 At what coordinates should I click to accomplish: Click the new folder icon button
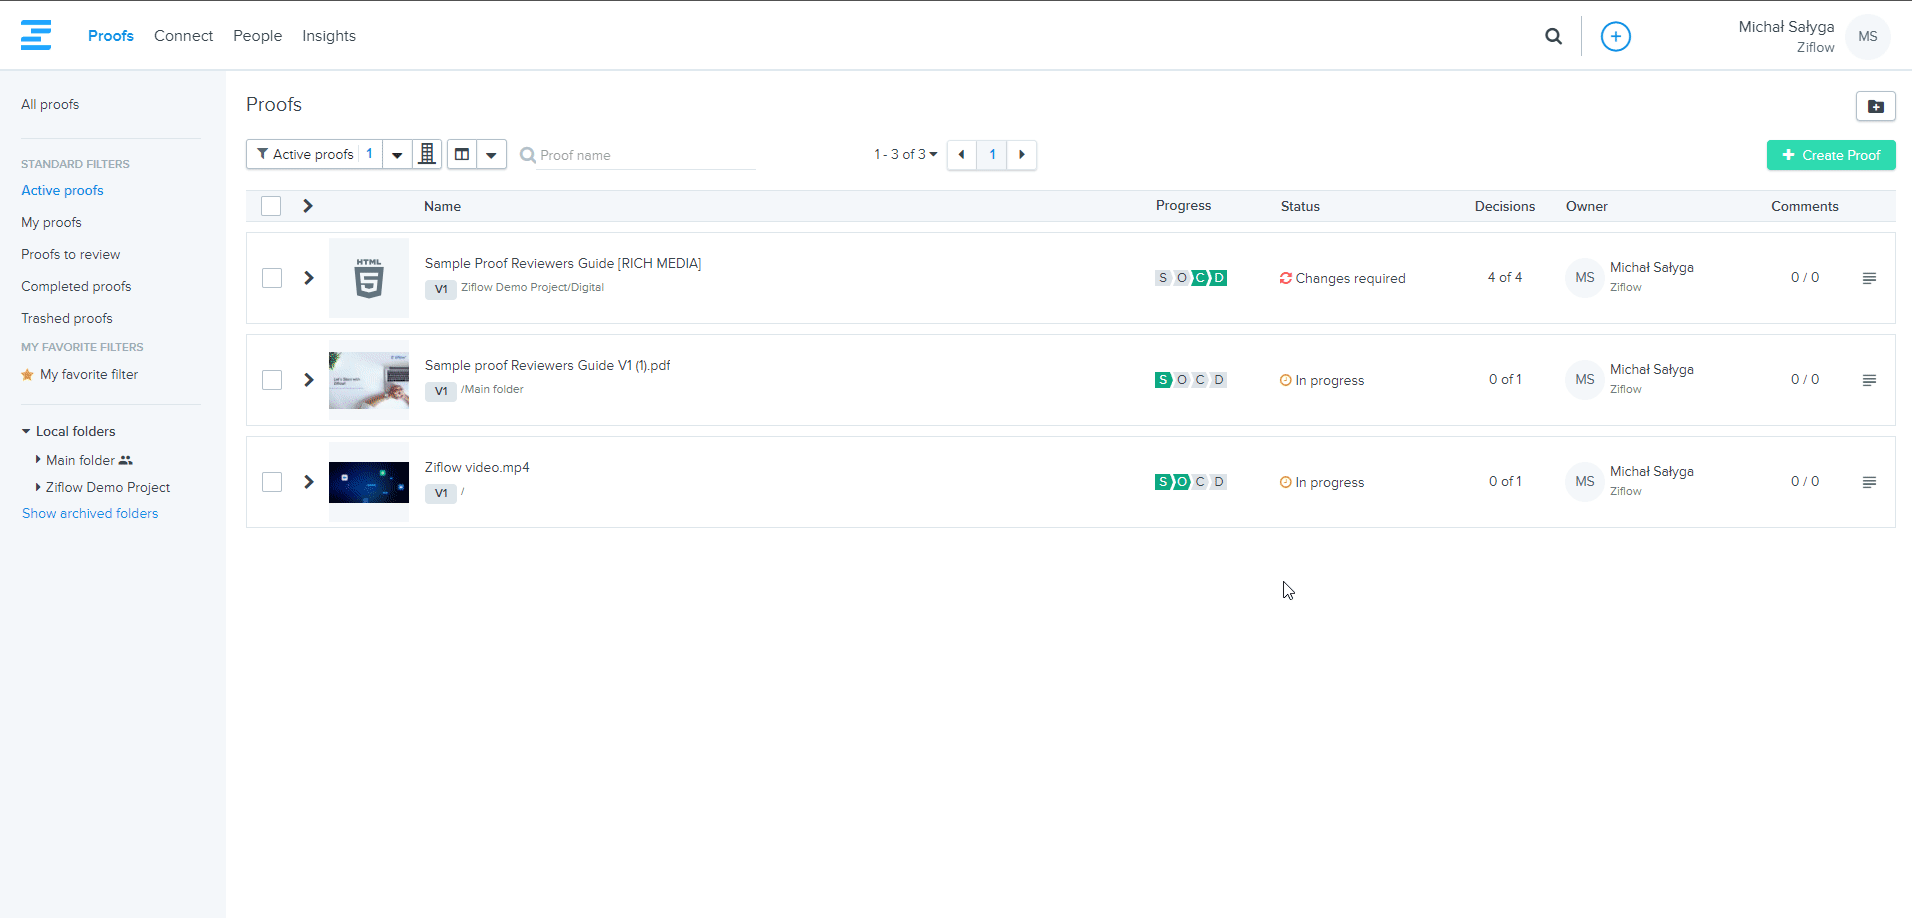[x=1875, y=106]
